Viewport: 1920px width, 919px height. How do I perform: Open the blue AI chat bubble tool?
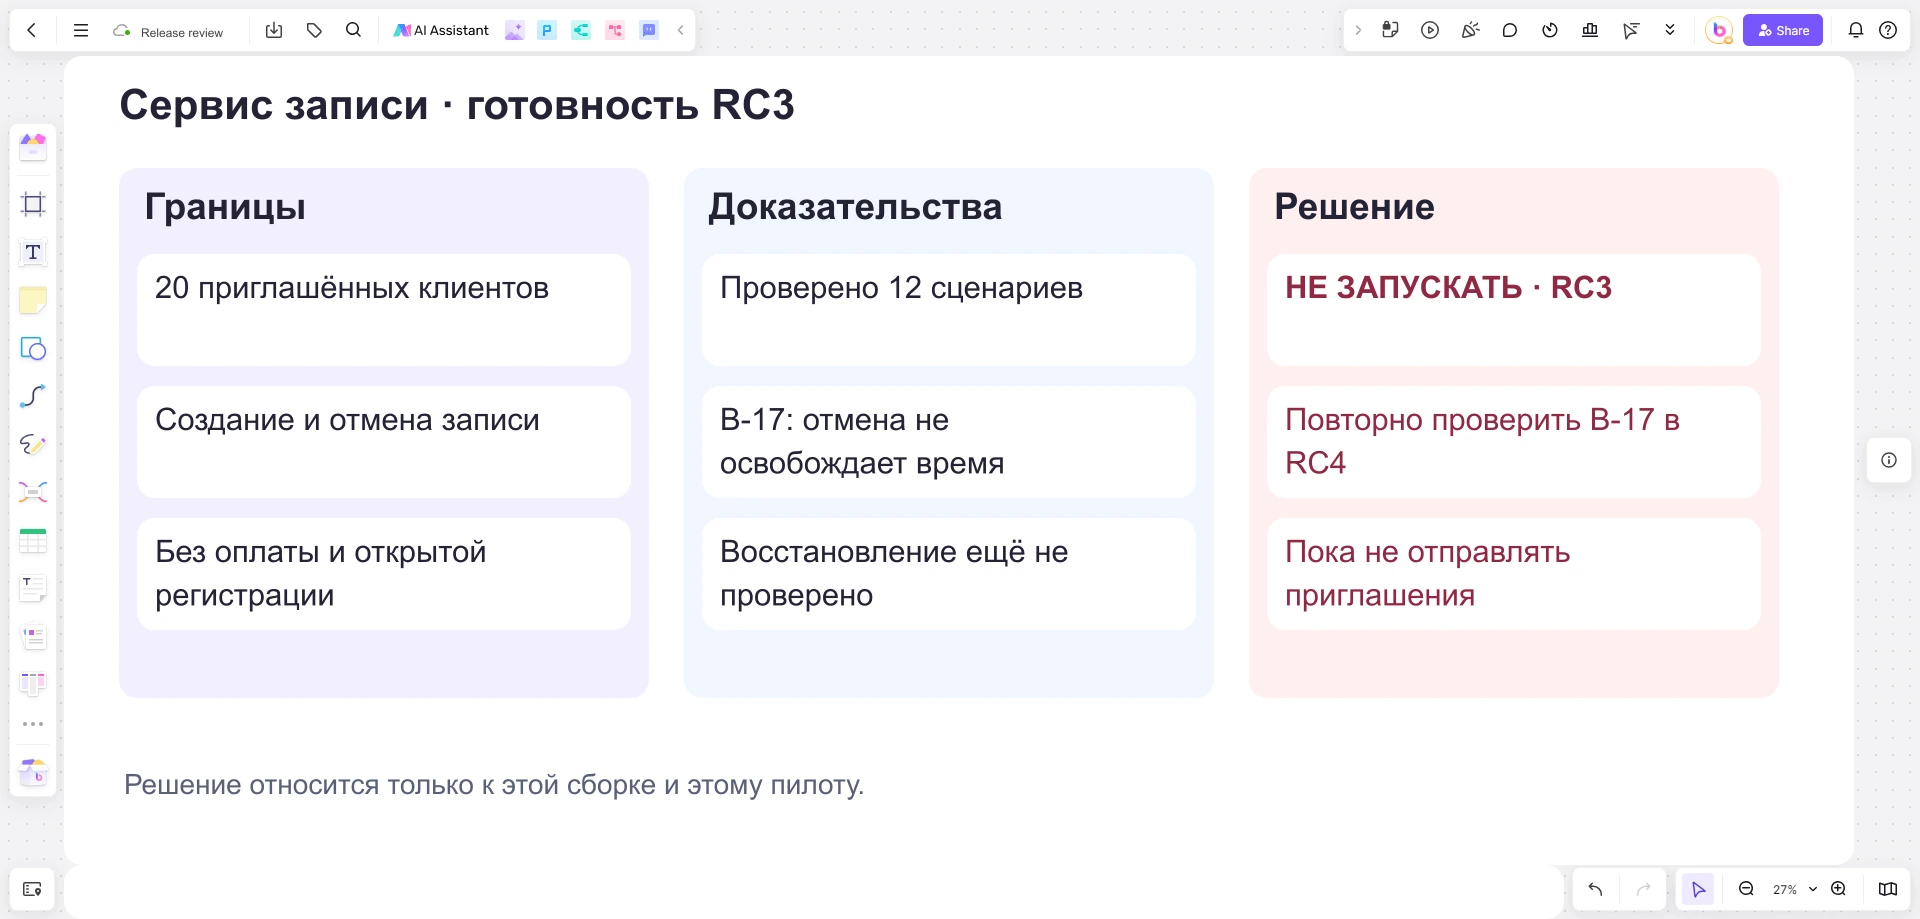[x=649, y=30]
